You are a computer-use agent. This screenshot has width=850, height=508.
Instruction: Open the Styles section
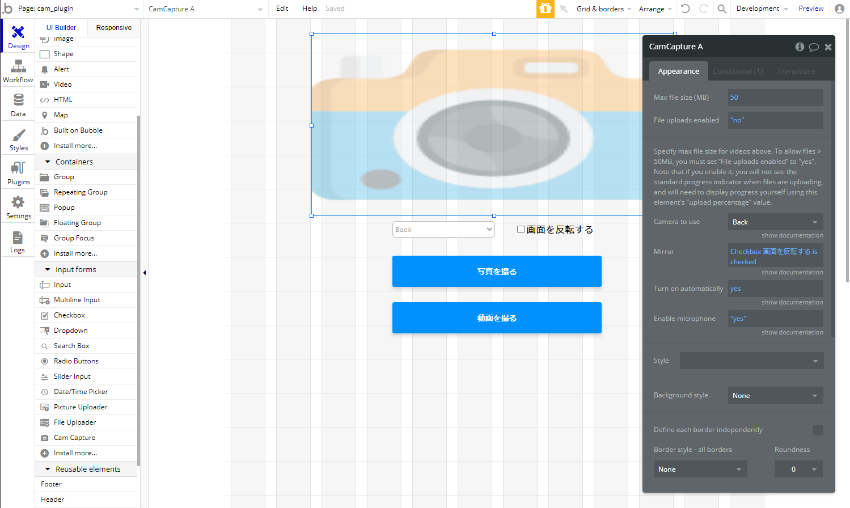point(18,139)
